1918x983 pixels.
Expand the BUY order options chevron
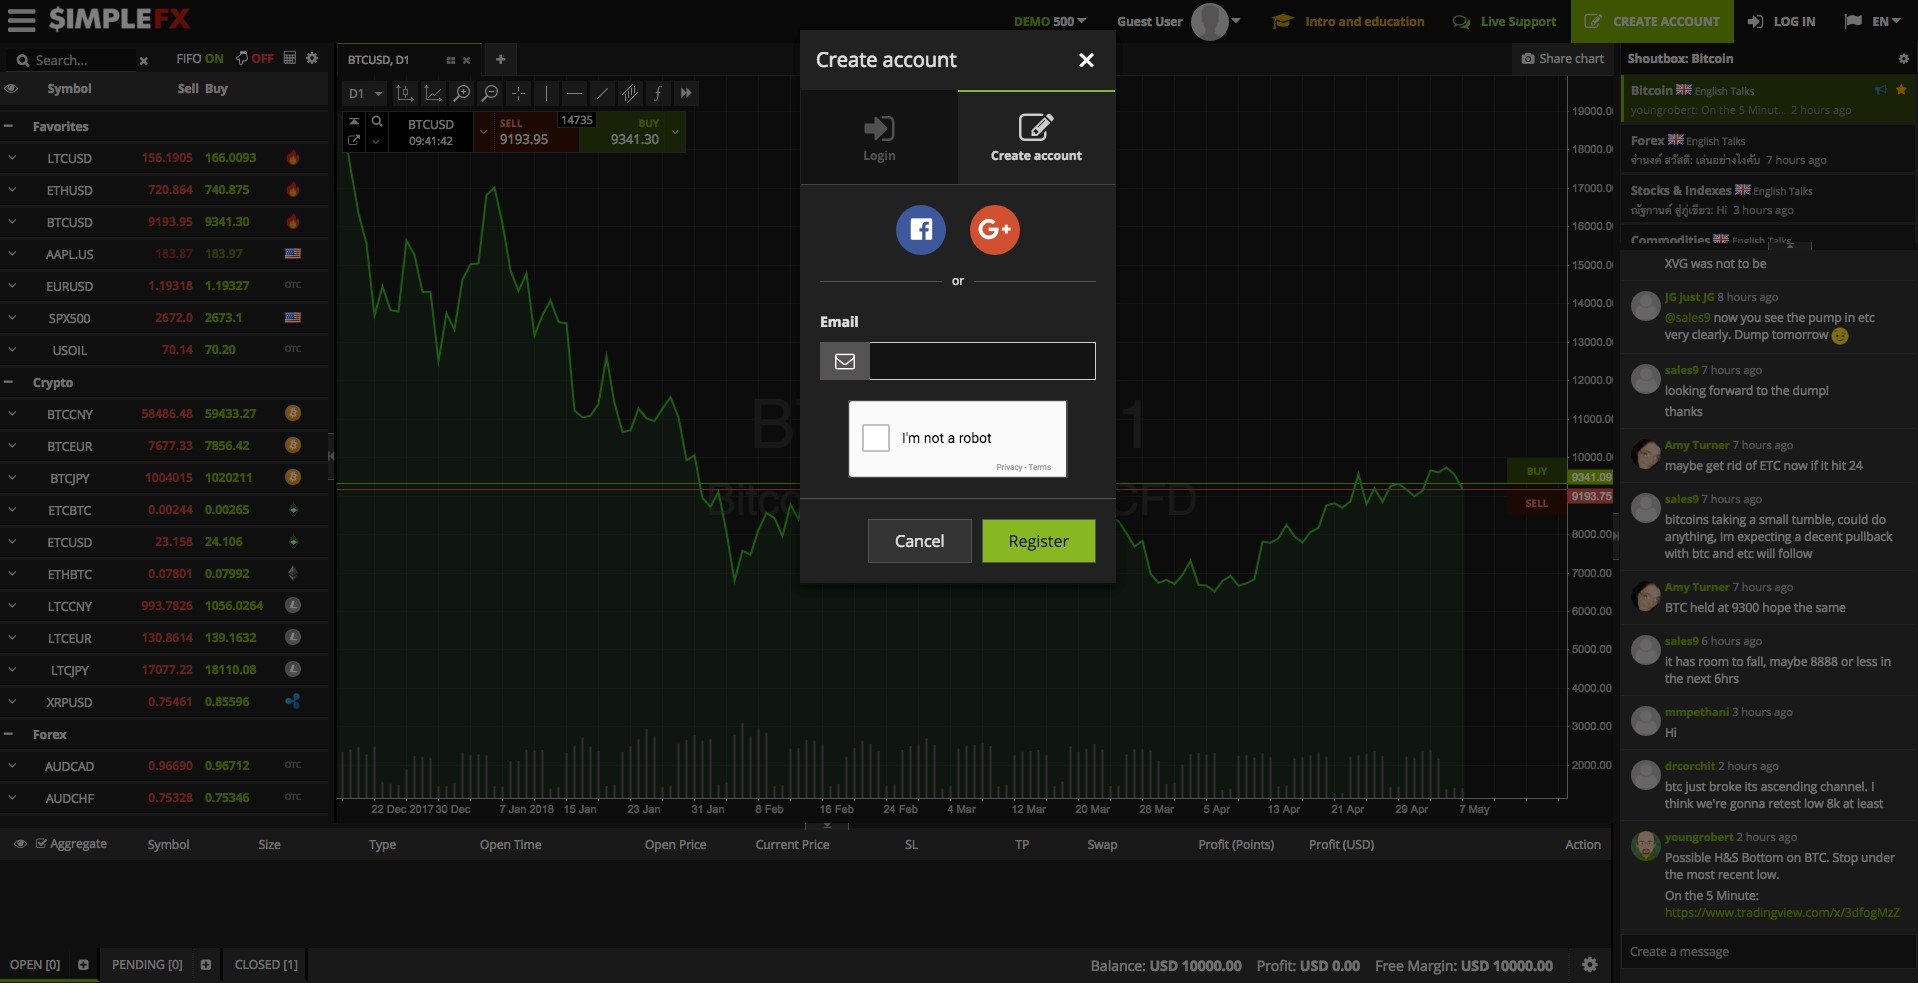pos(675,131)
